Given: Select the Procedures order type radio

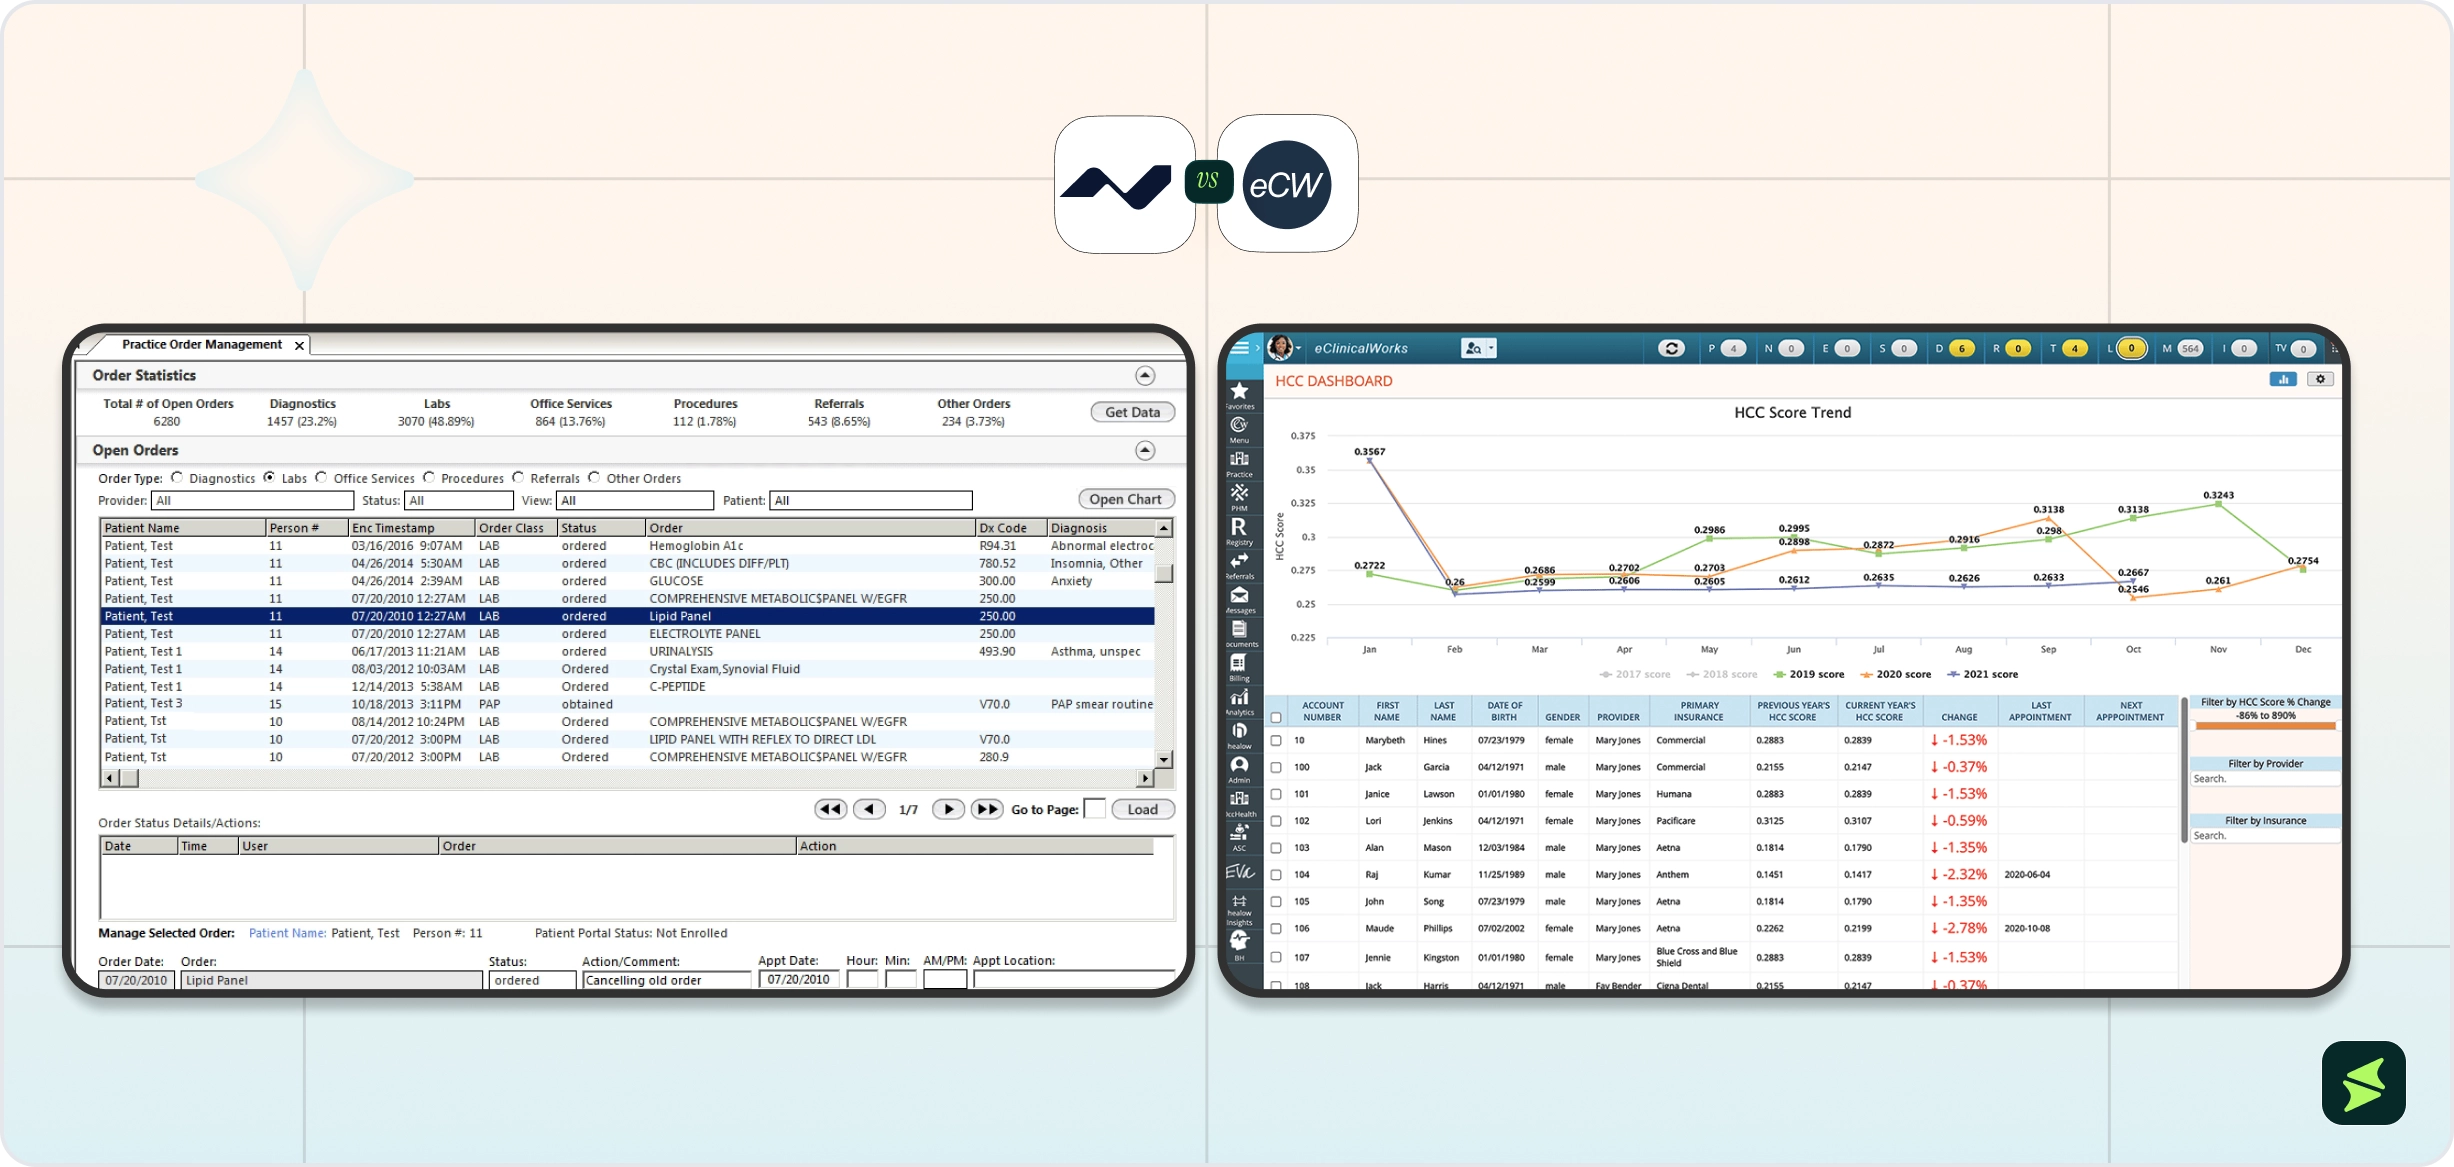Looking at the screenshot, I should (x=429, y=478).
